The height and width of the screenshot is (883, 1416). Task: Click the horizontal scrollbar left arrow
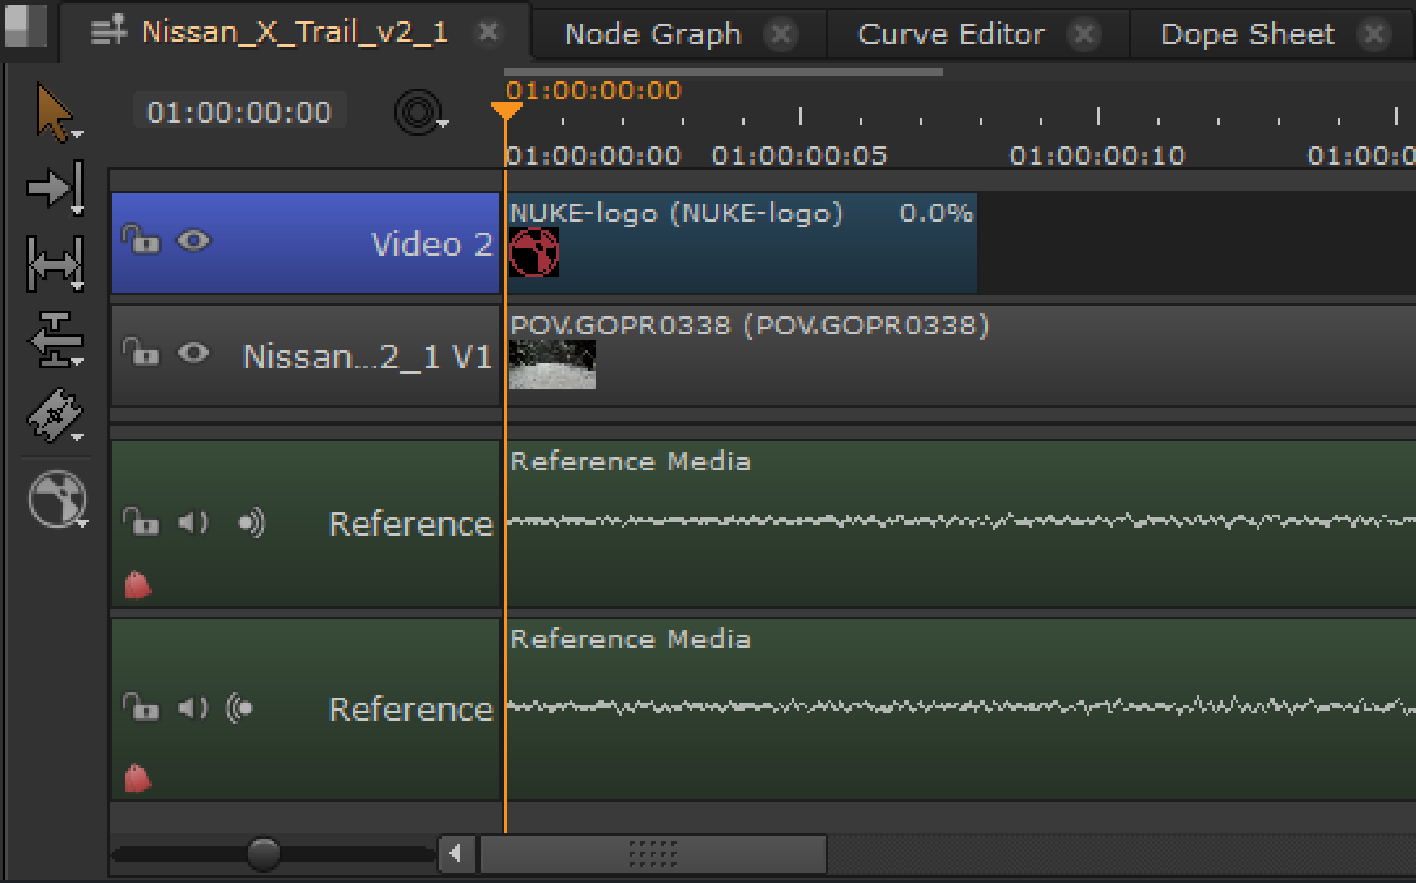(x=456, y=854)
